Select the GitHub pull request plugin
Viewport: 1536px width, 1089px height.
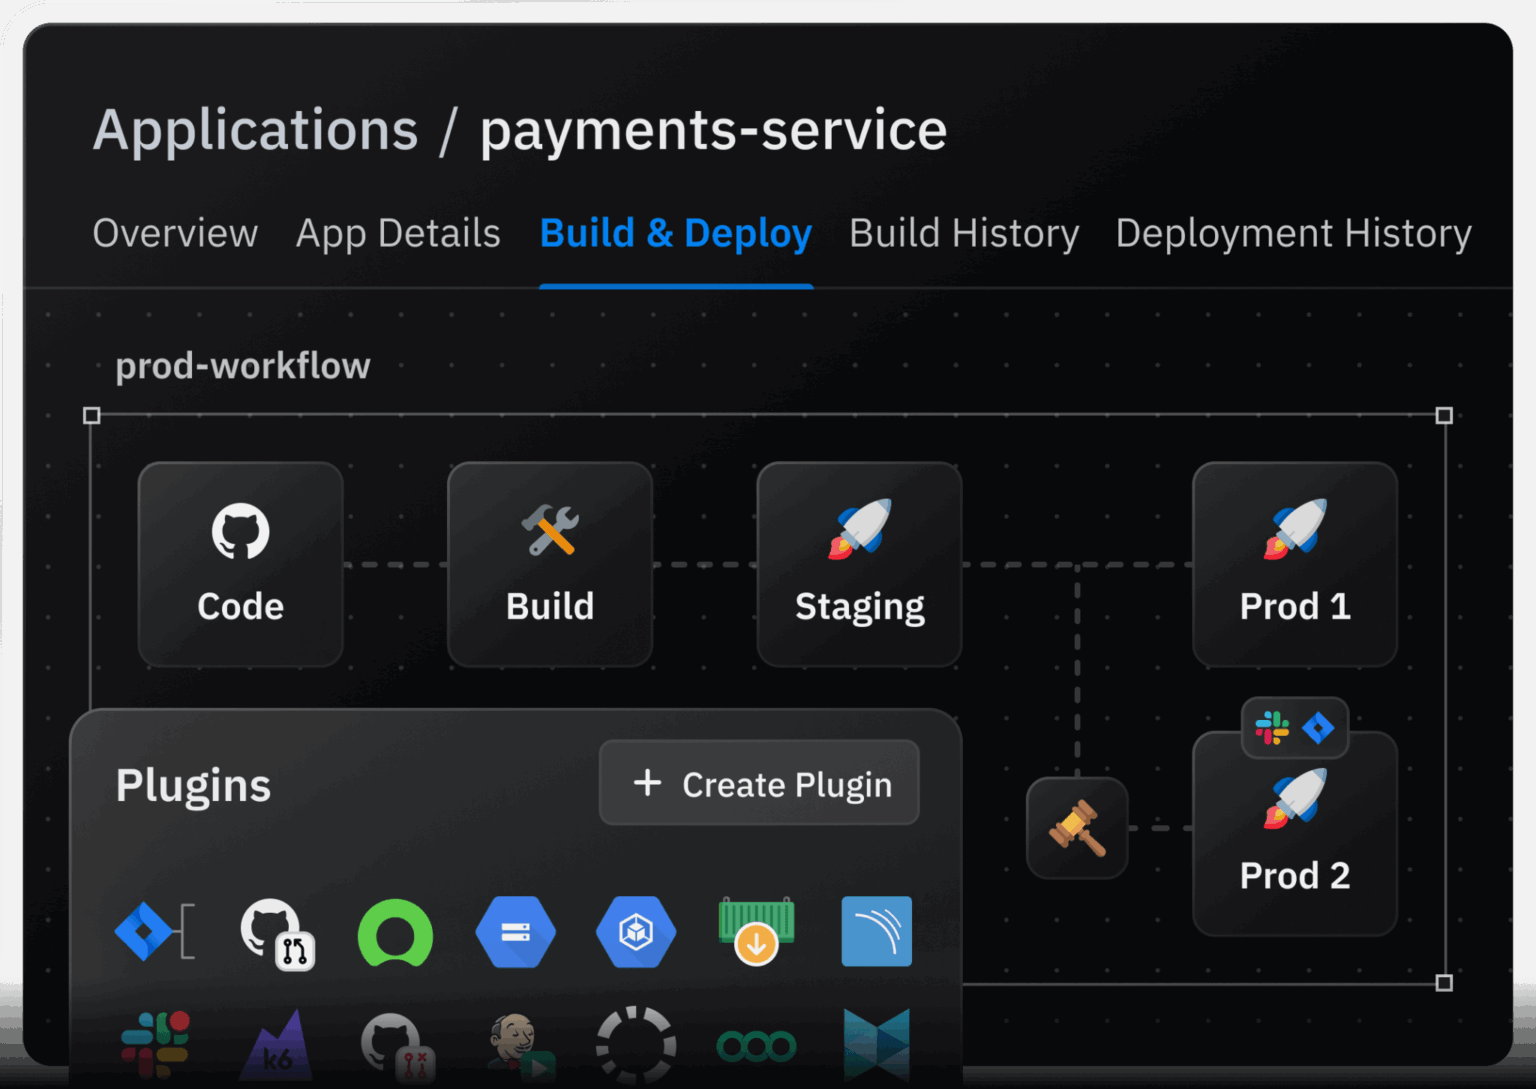click(x=276, y=933)
